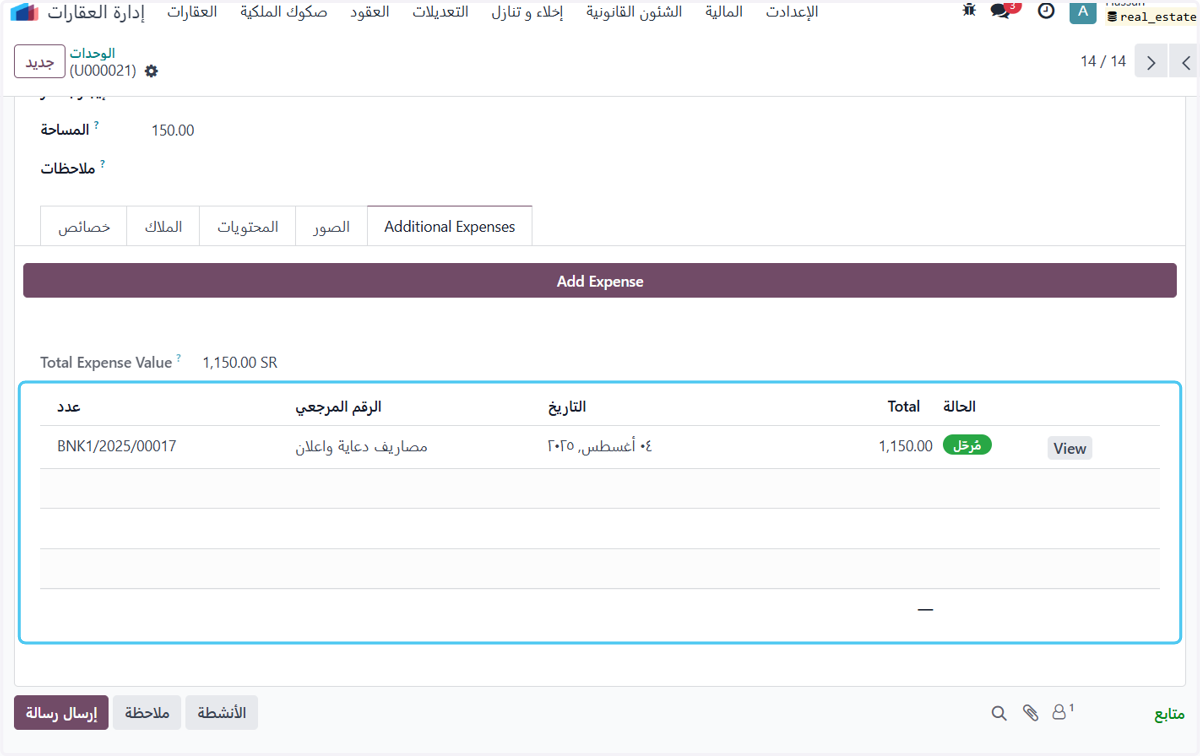
Task: Click the search icon in chatter
Action: [x=999, y=713]
